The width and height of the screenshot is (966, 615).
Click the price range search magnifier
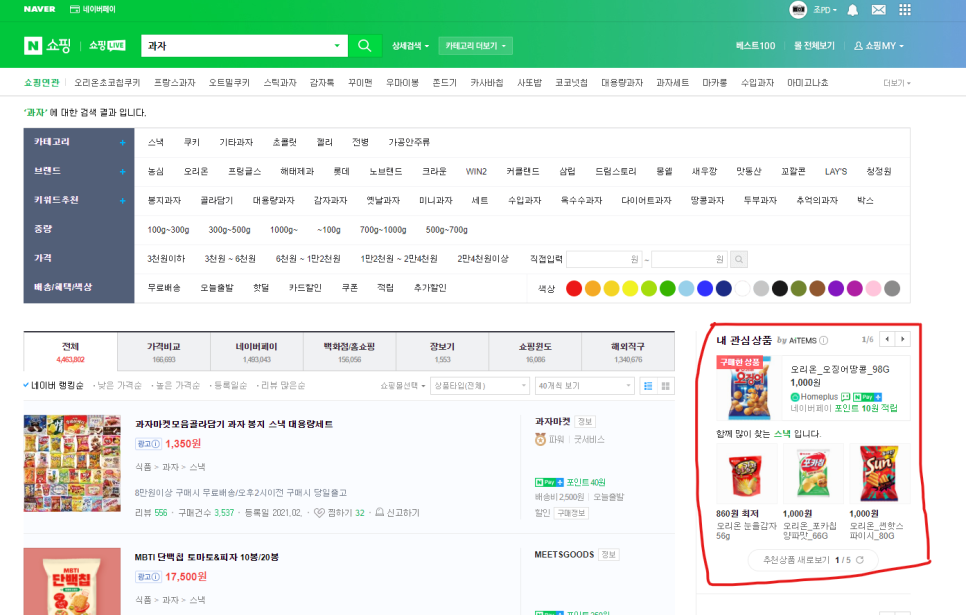(739, 259)
